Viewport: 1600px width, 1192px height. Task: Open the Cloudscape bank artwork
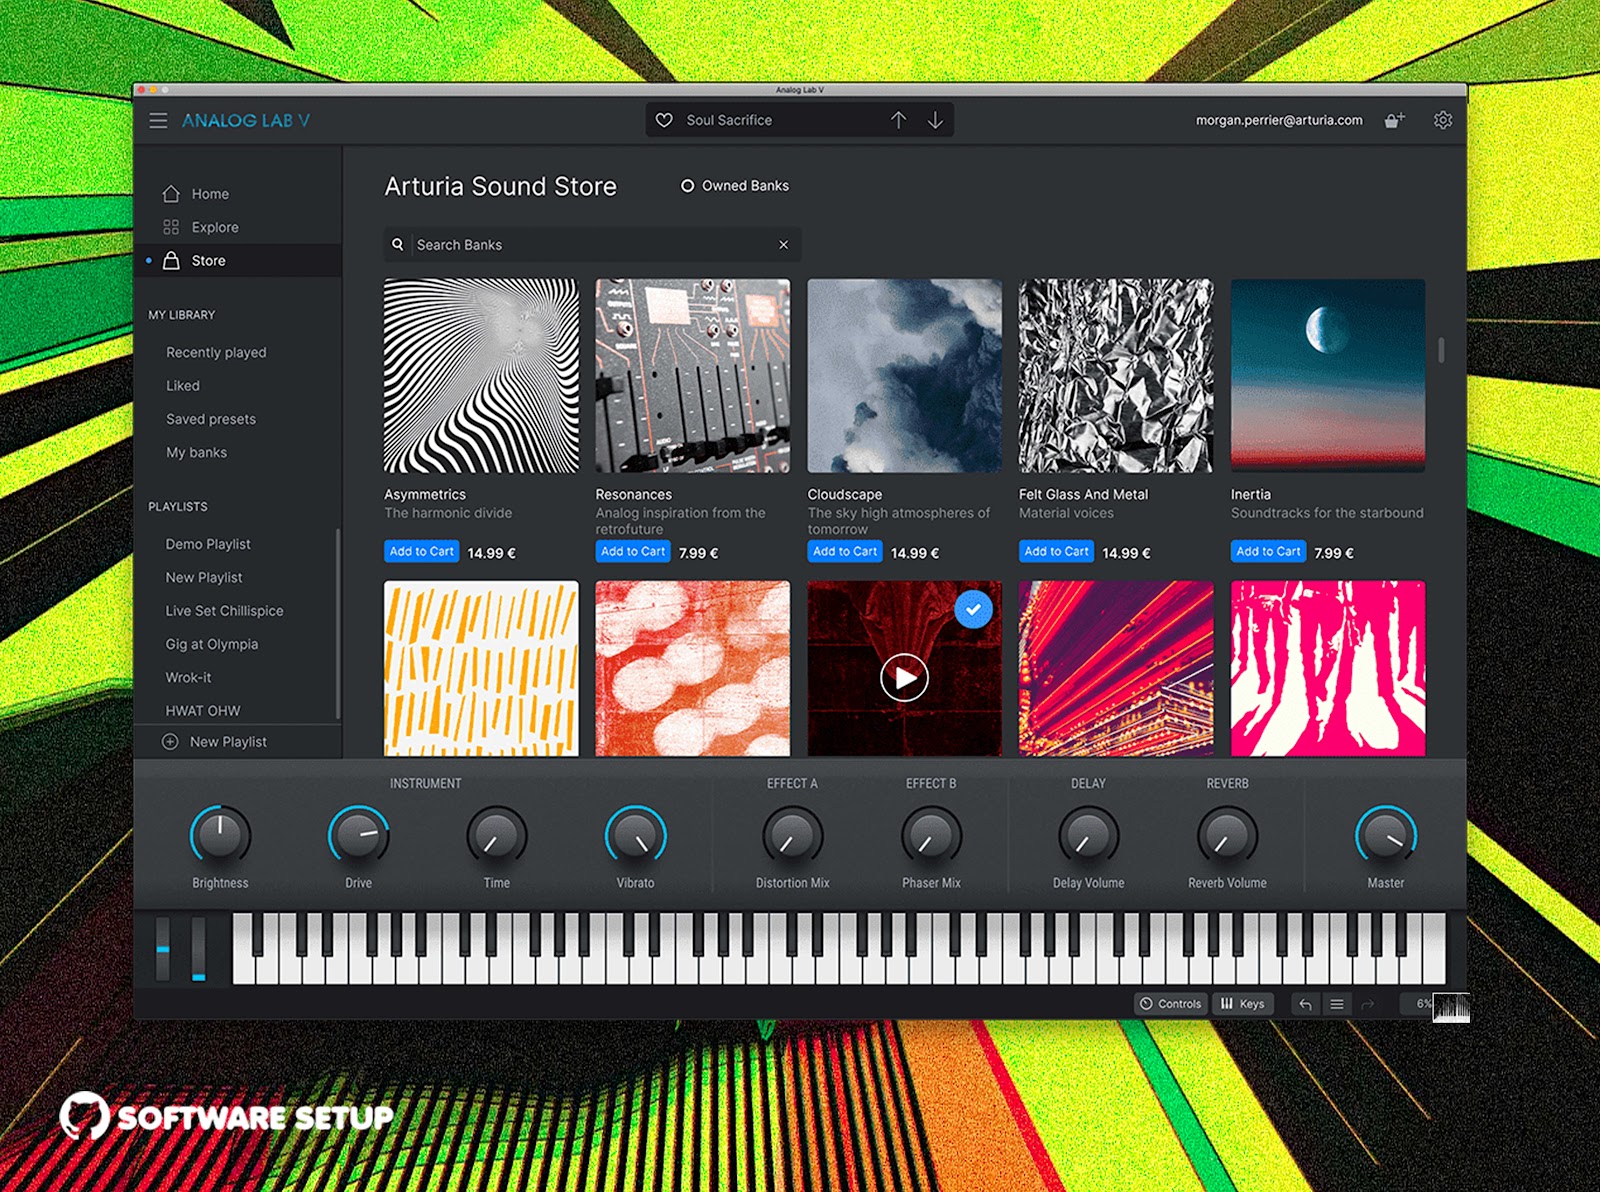(x=904, y=376)
